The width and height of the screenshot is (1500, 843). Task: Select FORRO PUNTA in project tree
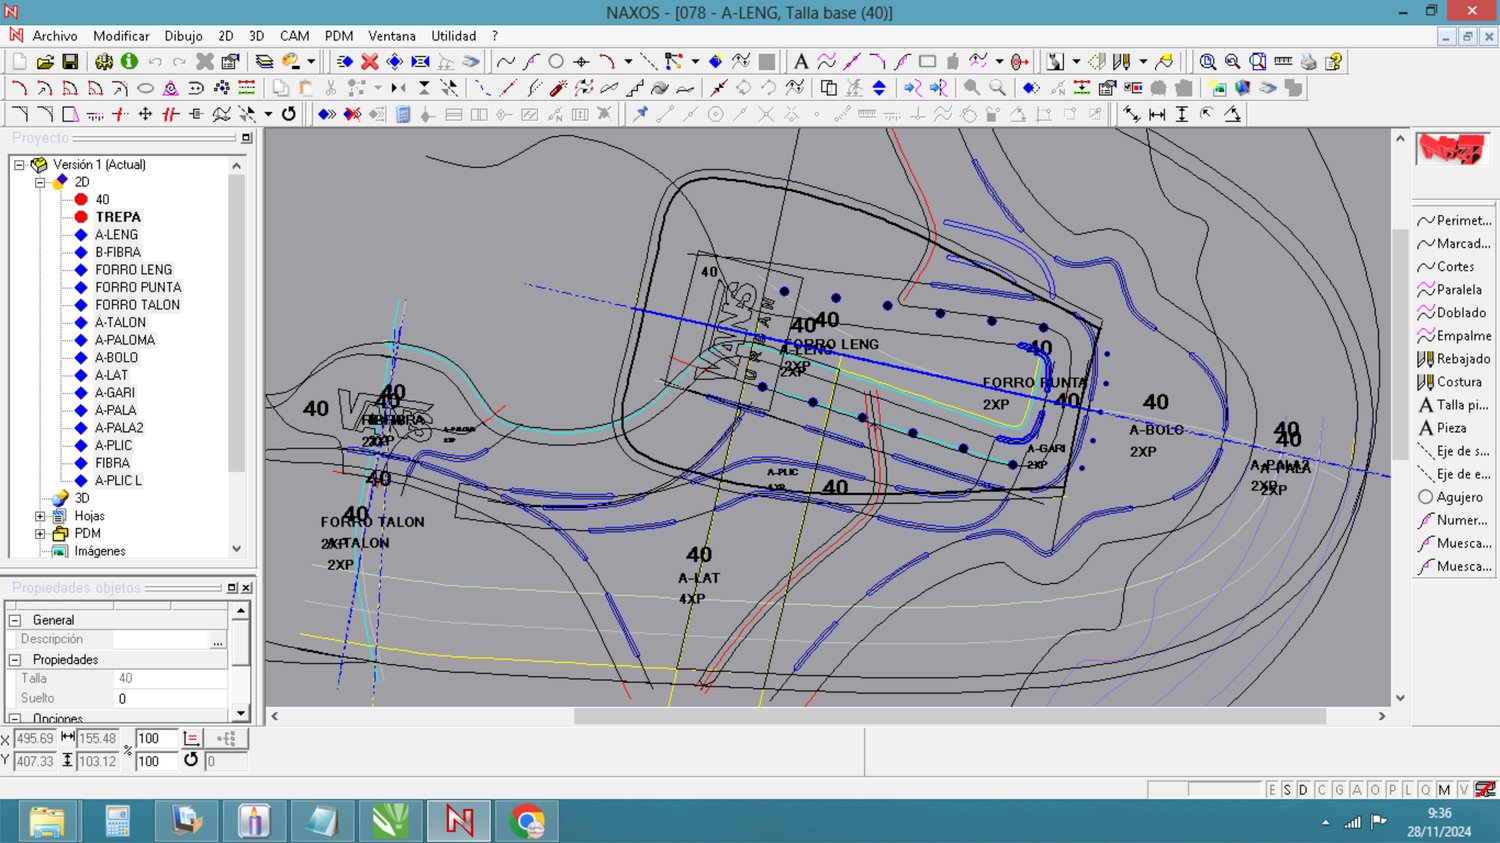(138, 287)
